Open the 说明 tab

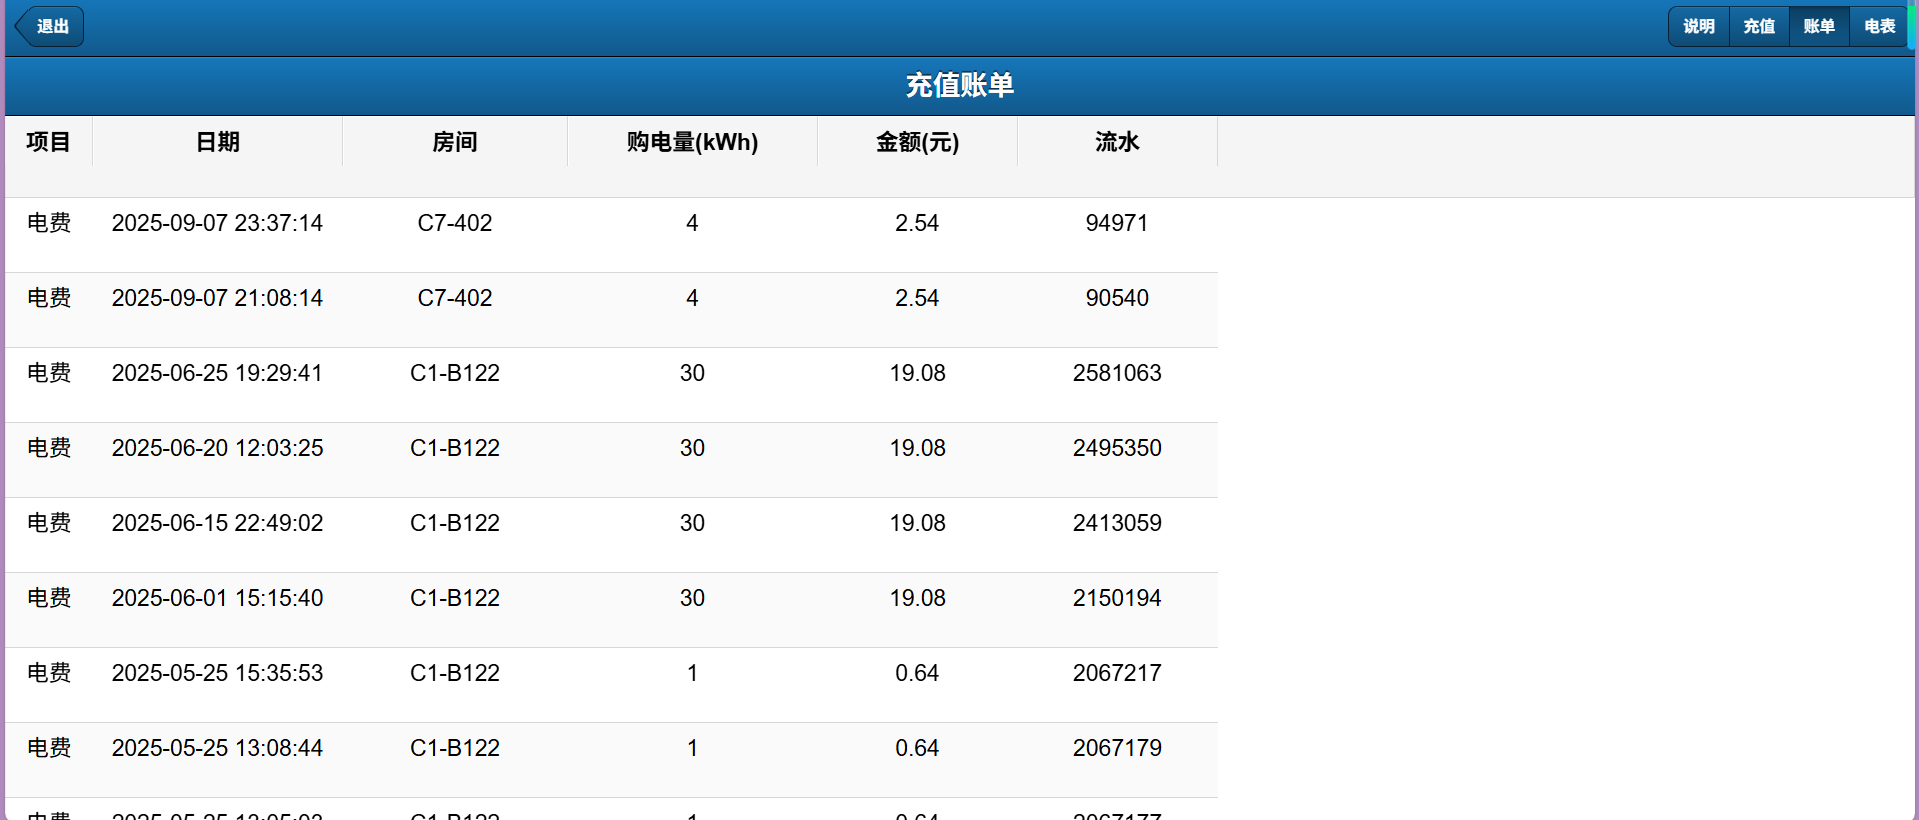click(x=1698, y=27)
